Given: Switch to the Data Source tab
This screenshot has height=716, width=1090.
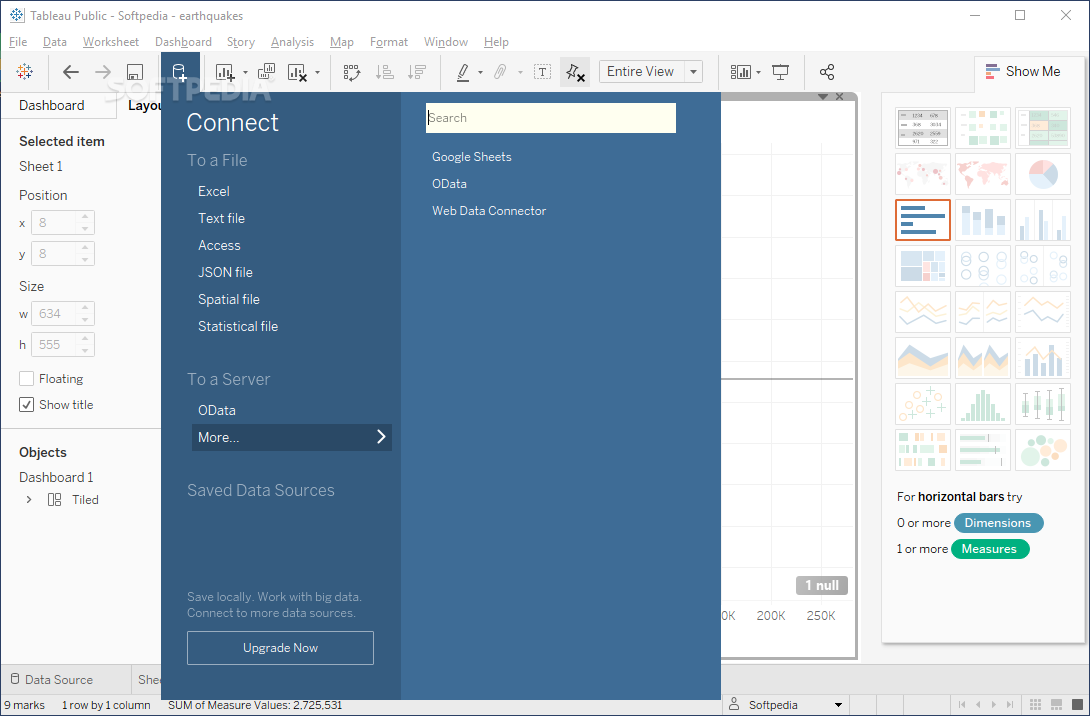Looking at the screenshot, I should [x=59, y=680].
